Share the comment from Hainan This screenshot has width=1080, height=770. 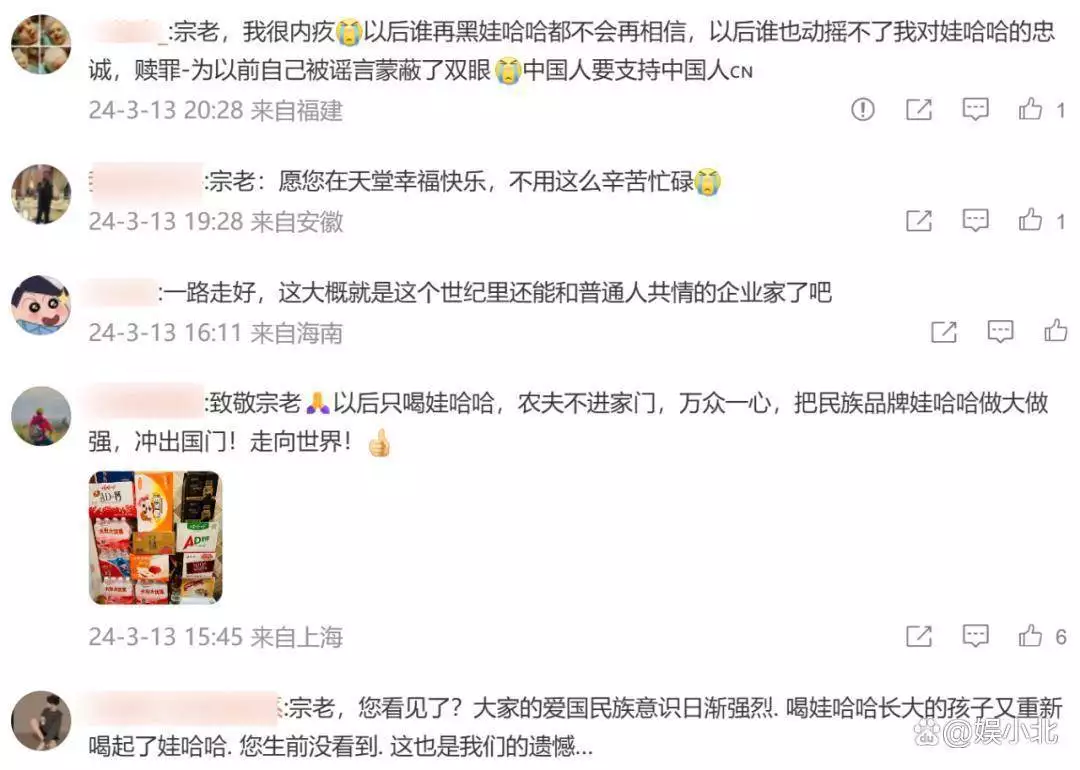coord(944,331)
